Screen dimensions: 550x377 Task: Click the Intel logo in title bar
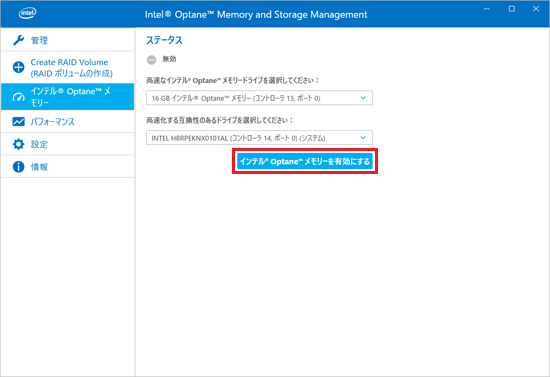coord(27,13)
